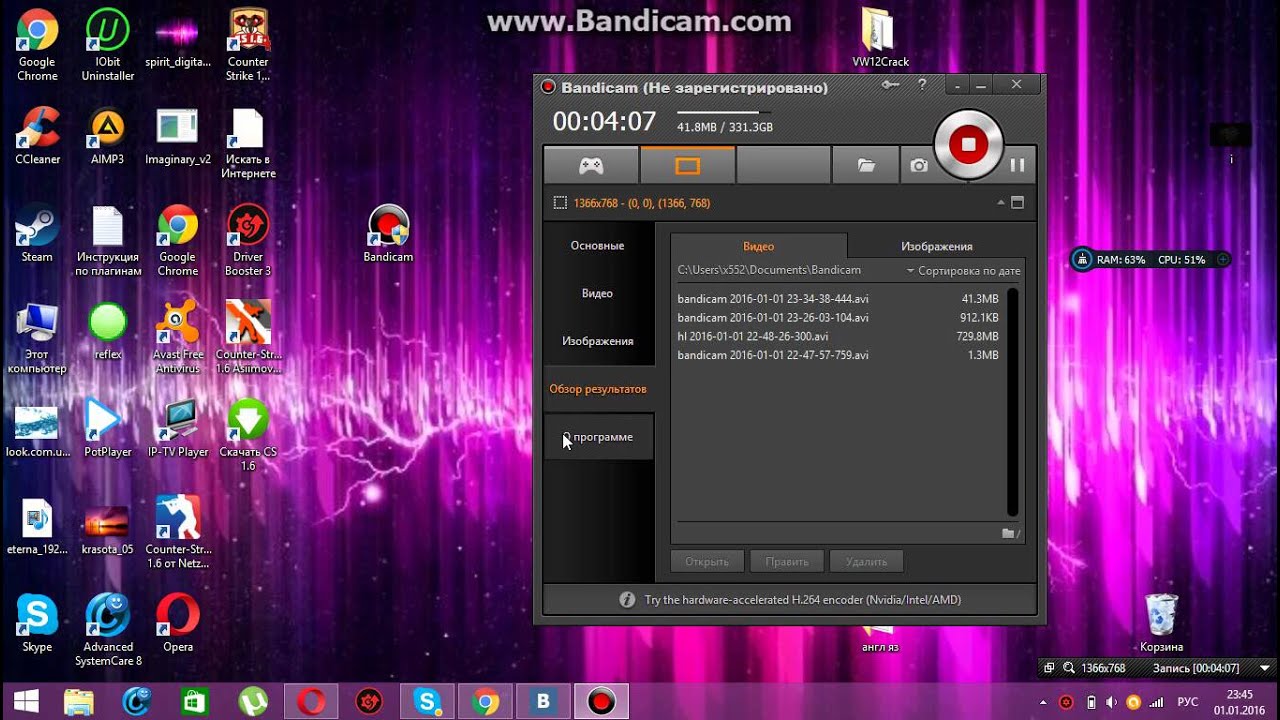Switch to game recording mode gamepad icon
Viewport: 1280px width, 720px height.
pos(591,166)
